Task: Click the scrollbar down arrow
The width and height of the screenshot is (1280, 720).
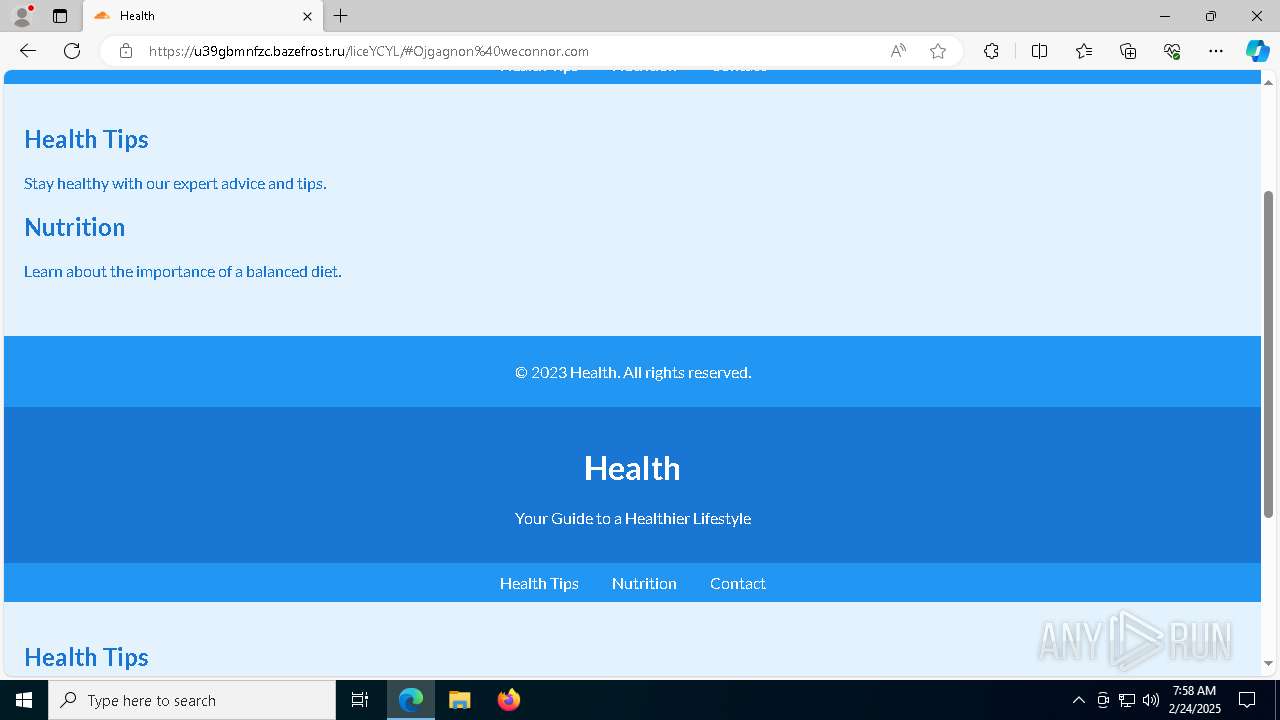Action: pyautogui.click(x=1269, y=663)
